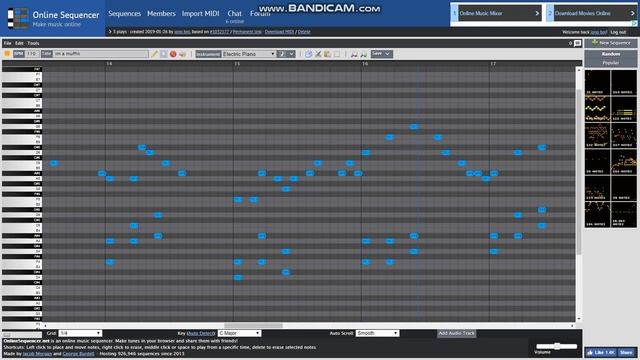Click the Auto Detect key link

pos(201,333)
